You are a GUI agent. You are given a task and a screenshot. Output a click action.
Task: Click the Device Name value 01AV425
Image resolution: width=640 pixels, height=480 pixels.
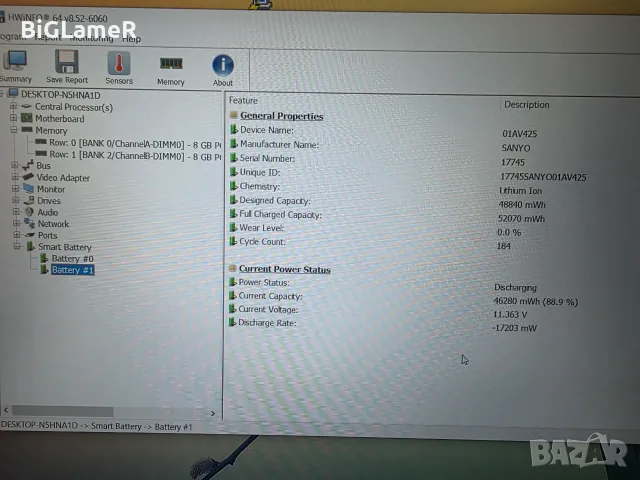(520, 134)
